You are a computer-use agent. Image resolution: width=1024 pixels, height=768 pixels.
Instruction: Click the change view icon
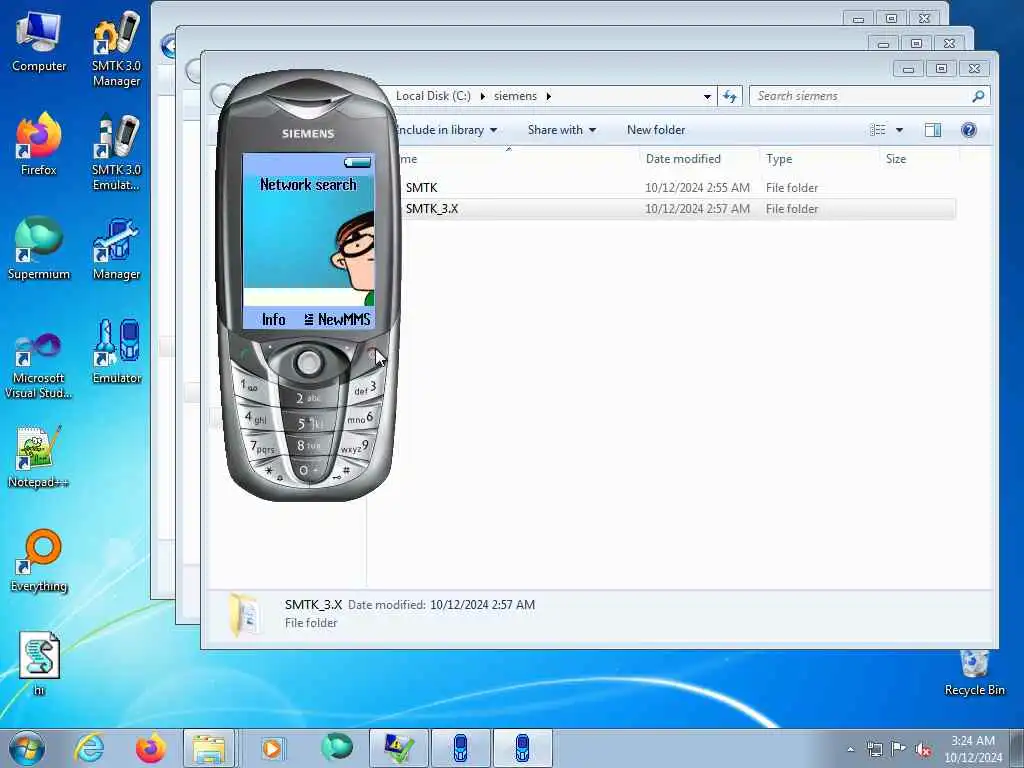[x=878, y=130]
